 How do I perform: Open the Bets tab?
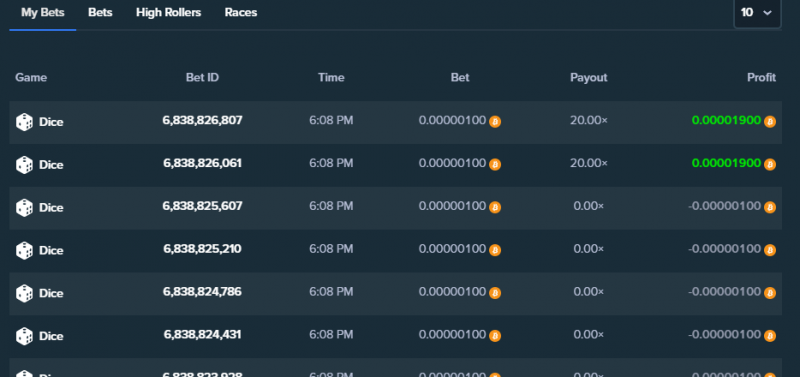pos(100,13)
